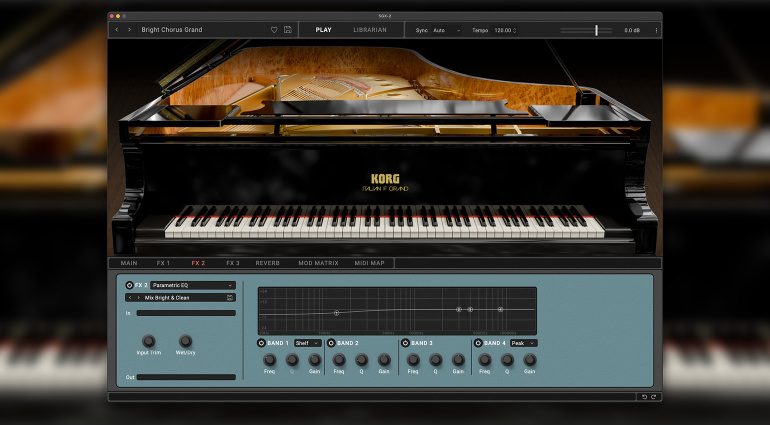Screen dimensions: 770x425
Task: Toggle the FX 2 power button
Action: (129, 285)
